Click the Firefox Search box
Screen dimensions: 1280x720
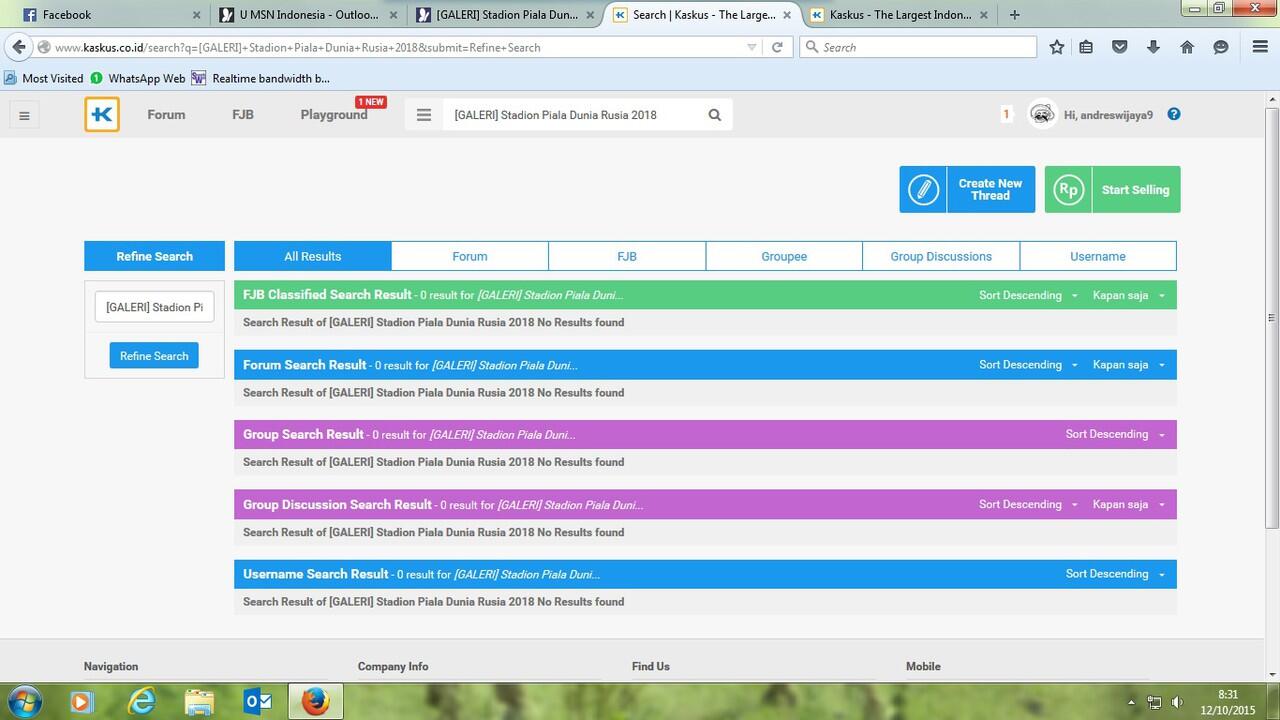(918, 47)
